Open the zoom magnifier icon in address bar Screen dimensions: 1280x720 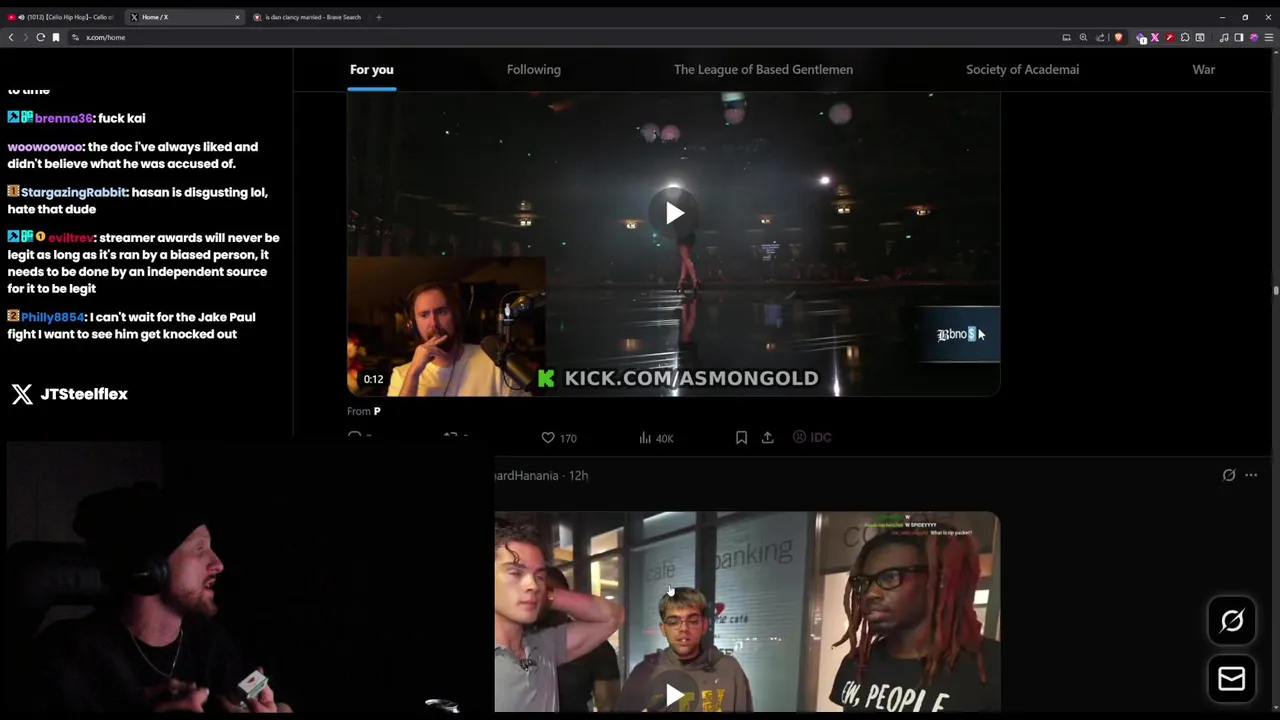(1083, 37)
